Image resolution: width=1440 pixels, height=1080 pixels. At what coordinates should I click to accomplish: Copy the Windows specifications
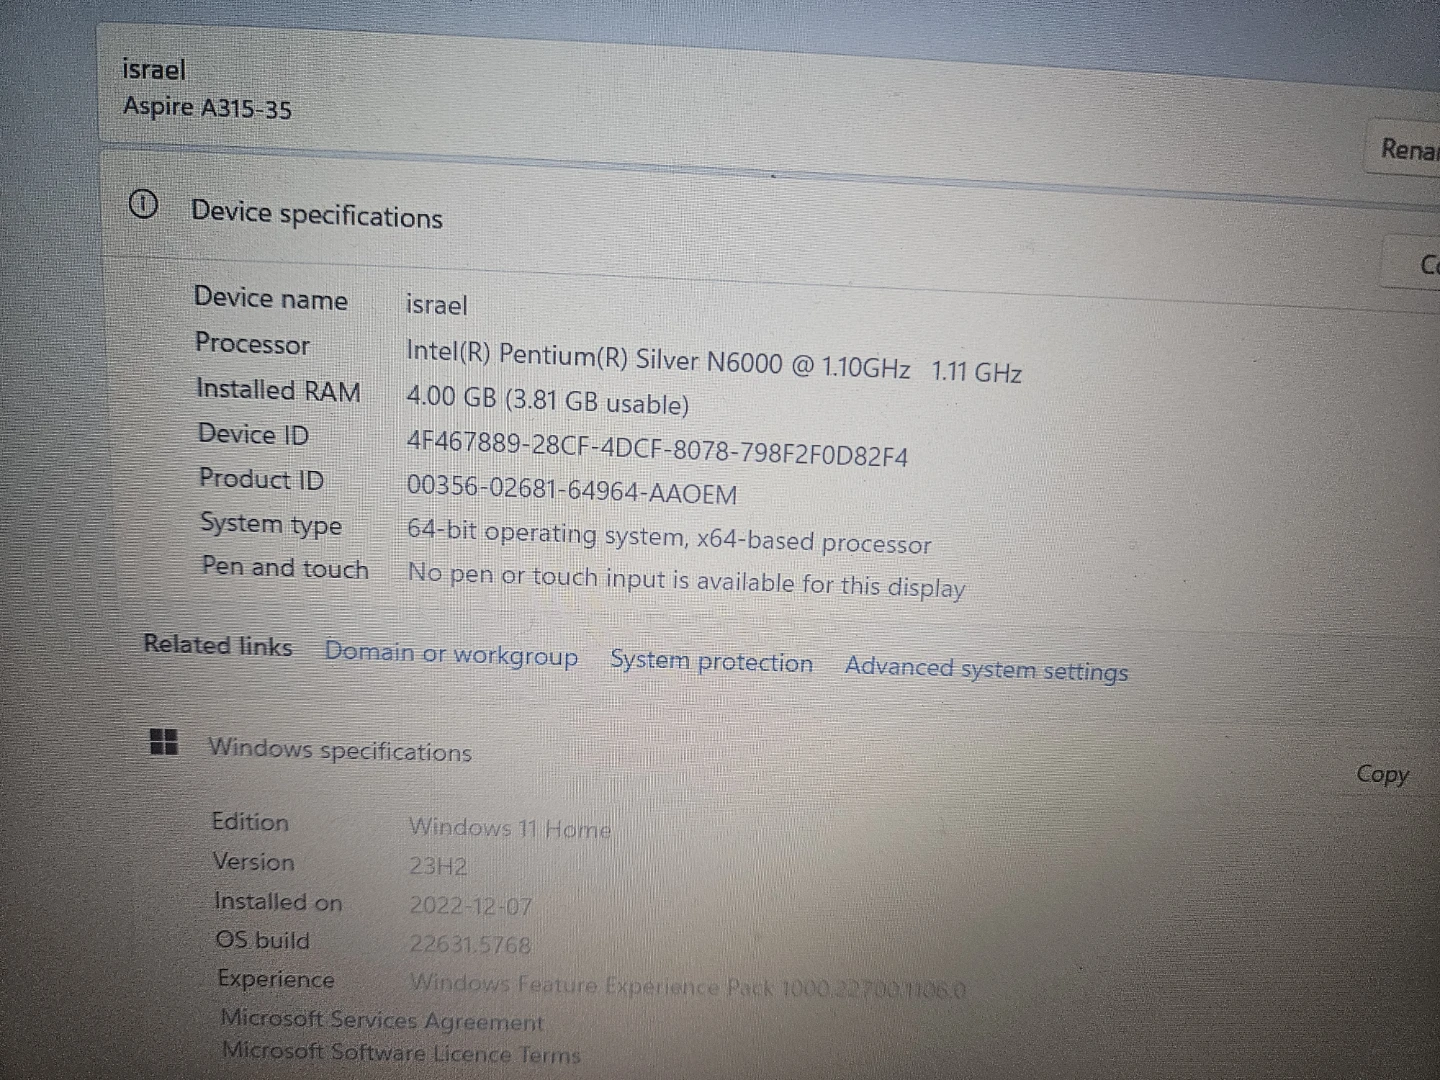click(1382, 774)
